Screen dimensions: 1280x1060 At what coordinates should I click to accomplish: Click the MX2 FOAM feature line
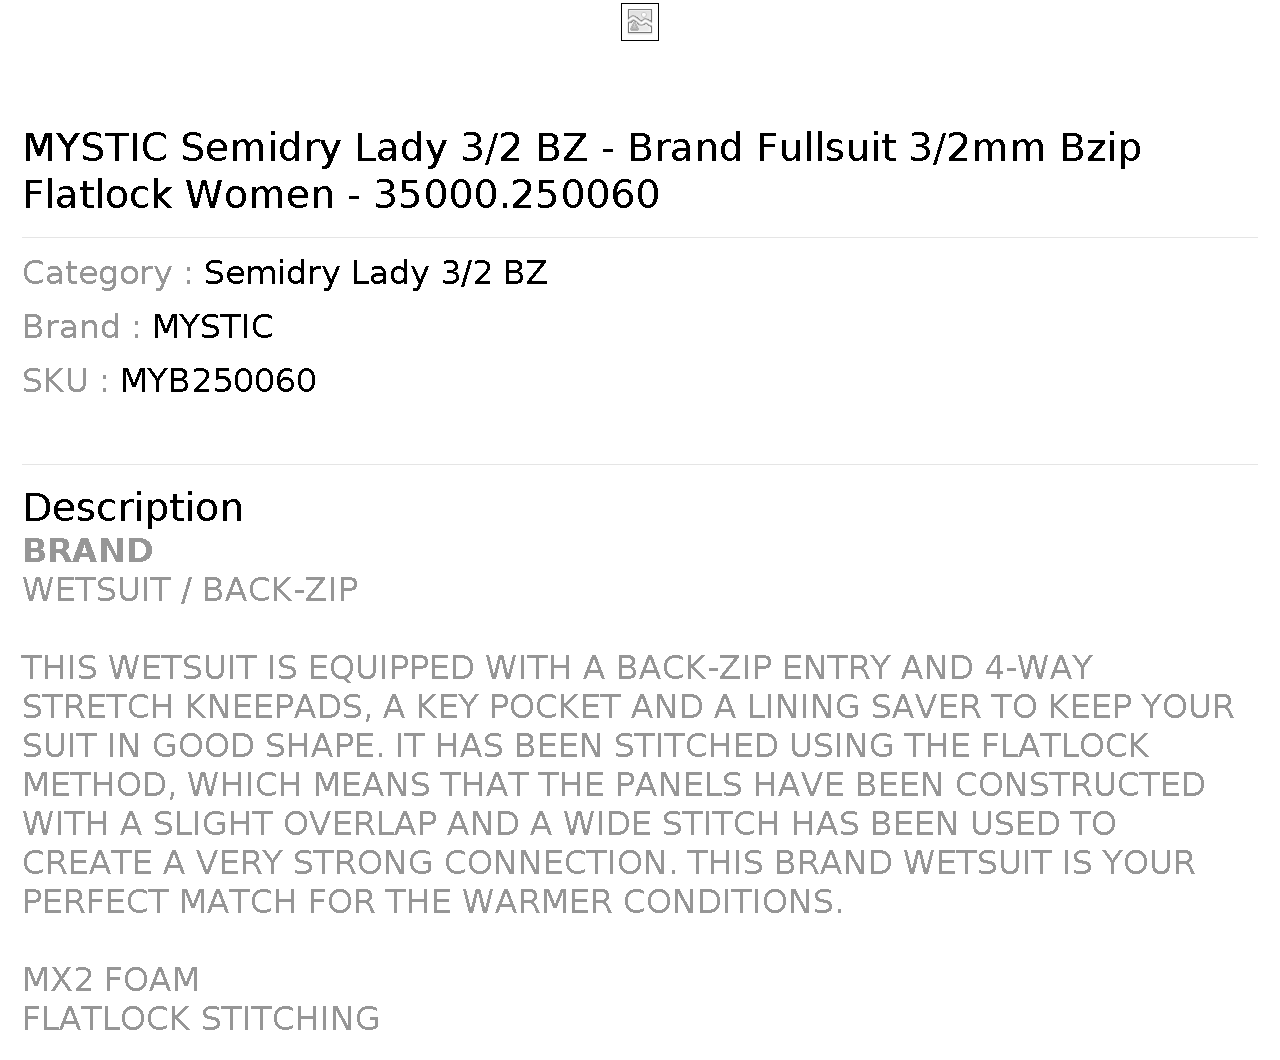tap(111, 980)
